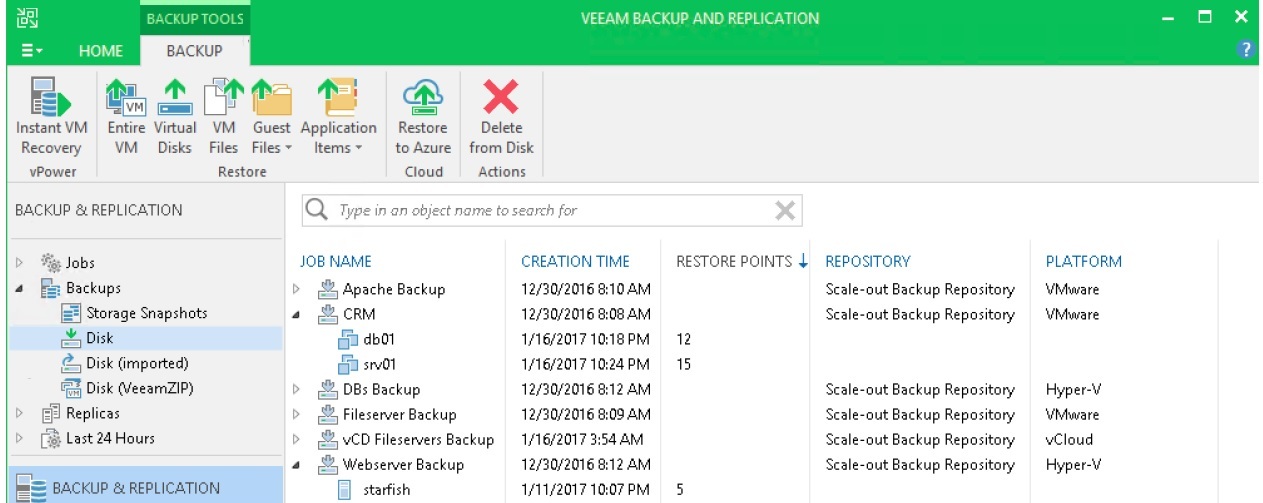Select the Entire VM restore icon
The image size is (1263, 503).
(126, 97)
